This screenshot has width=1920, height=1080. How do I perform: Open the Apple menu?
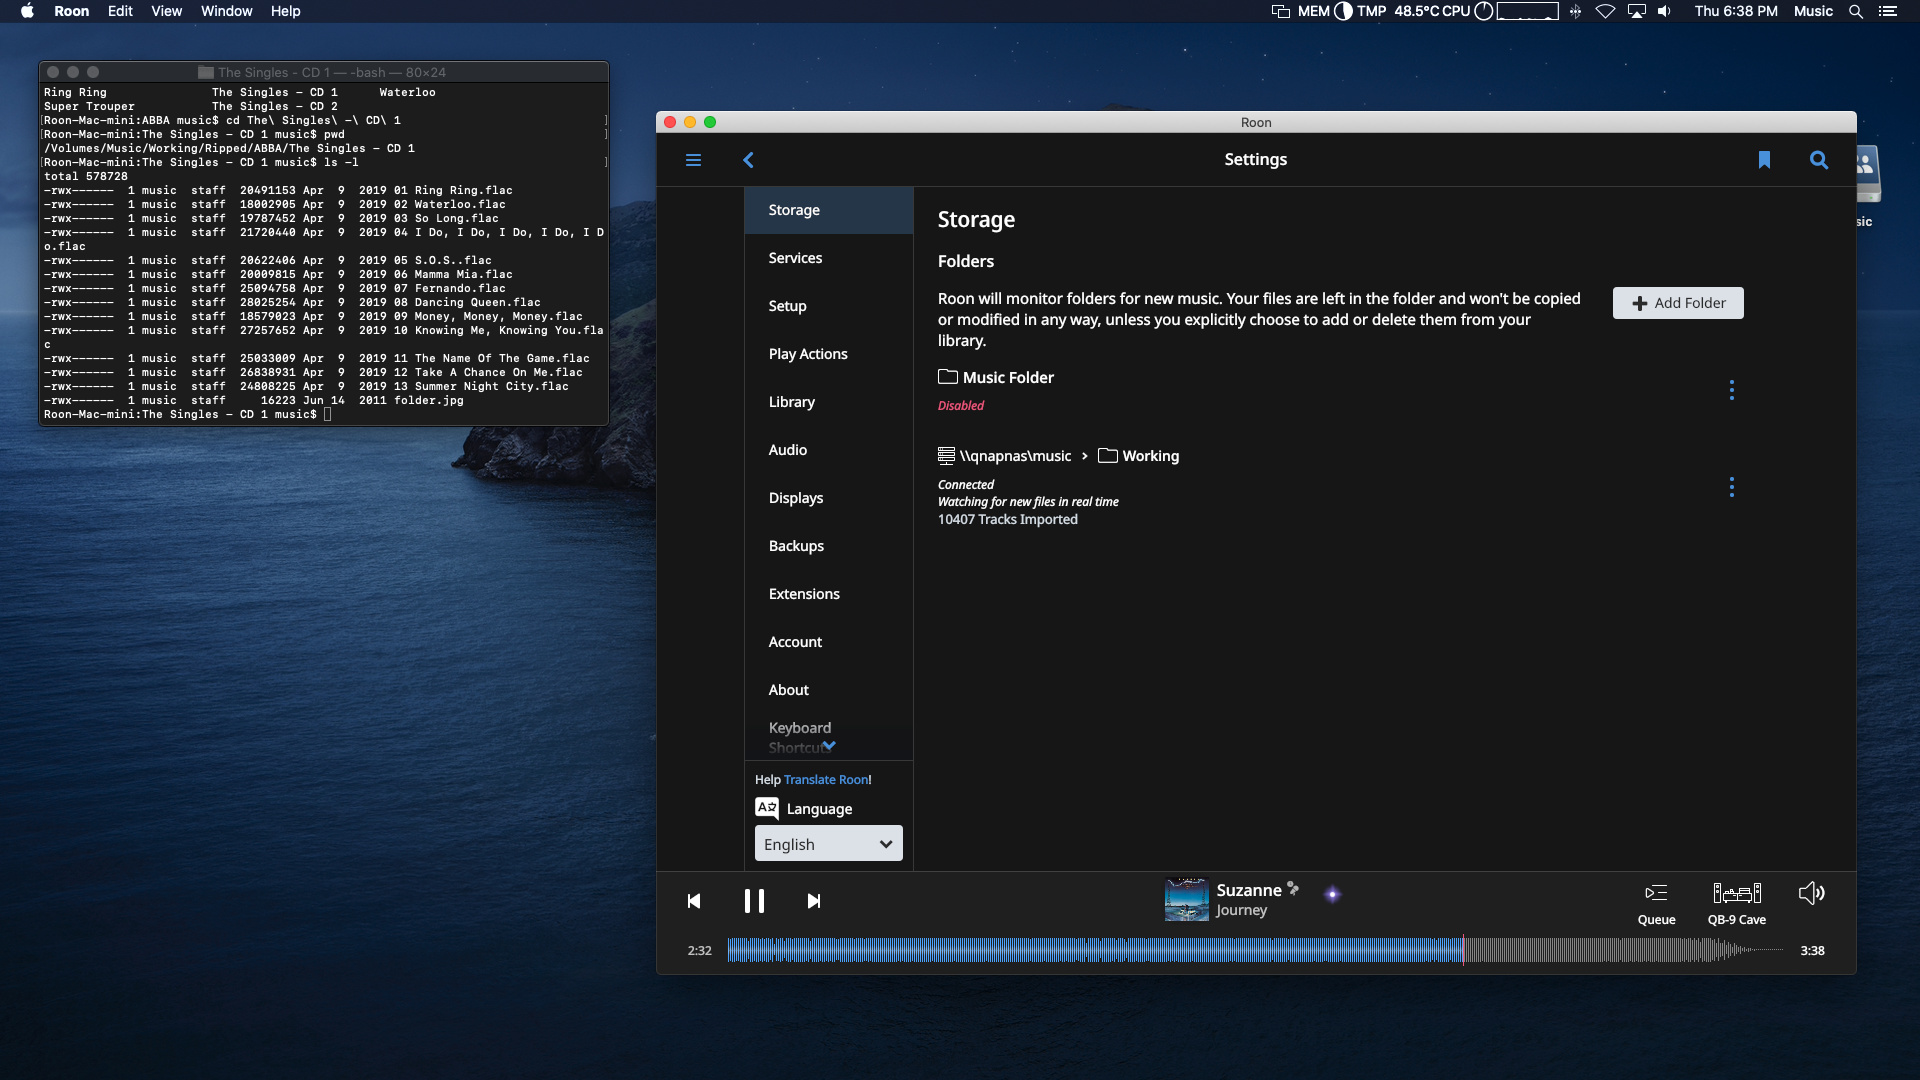pyautogui.click(x=27, y=11)
